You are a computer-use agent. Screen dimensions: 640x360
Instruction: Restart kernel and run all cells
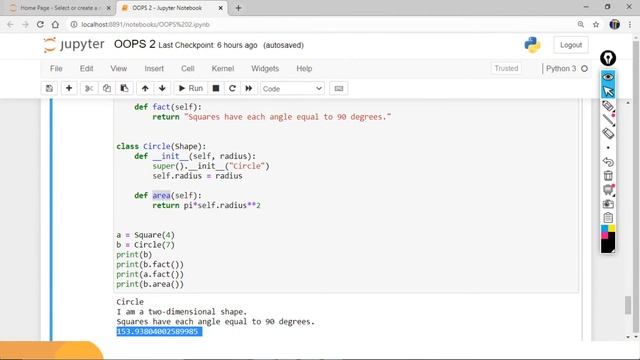tap(249, 89)
